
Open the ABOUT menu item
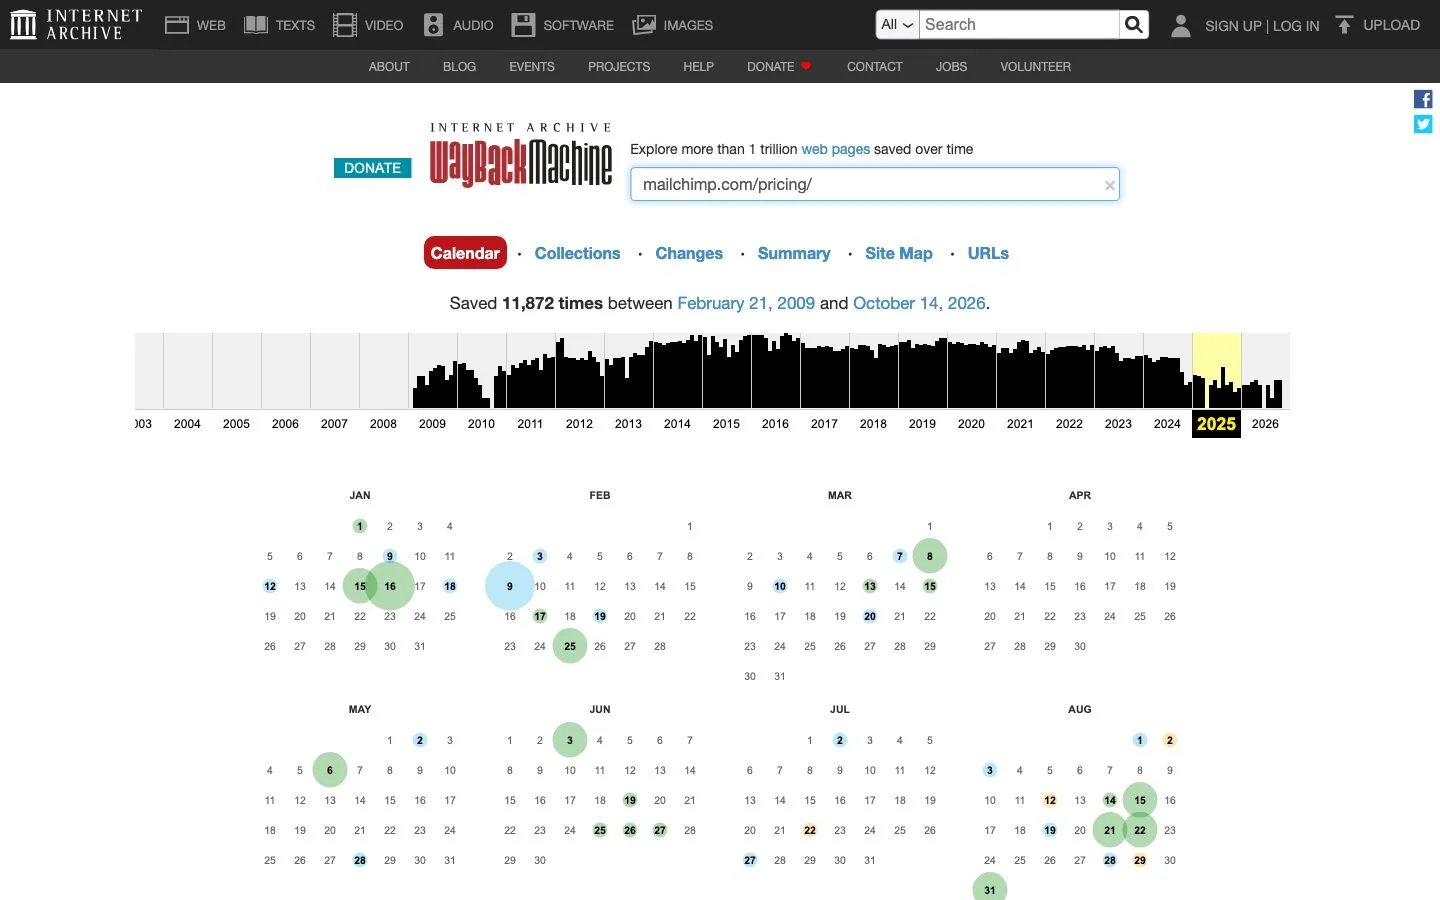pos(389,66)
